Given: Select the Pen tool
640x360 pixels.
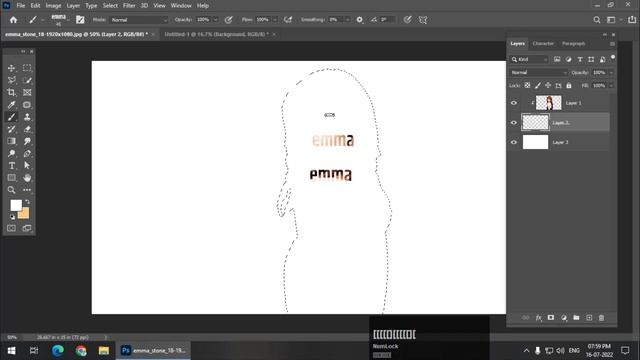Looking at the screenshot, I should point(27,153).
